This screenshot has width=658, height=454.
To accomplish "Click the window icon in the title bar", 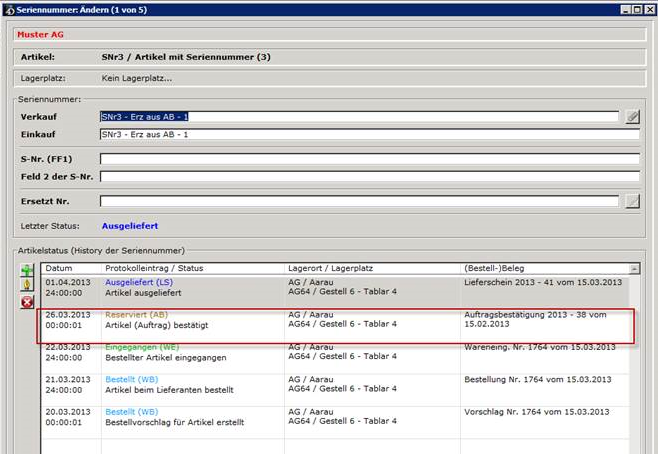I will (x=10, y=9).
